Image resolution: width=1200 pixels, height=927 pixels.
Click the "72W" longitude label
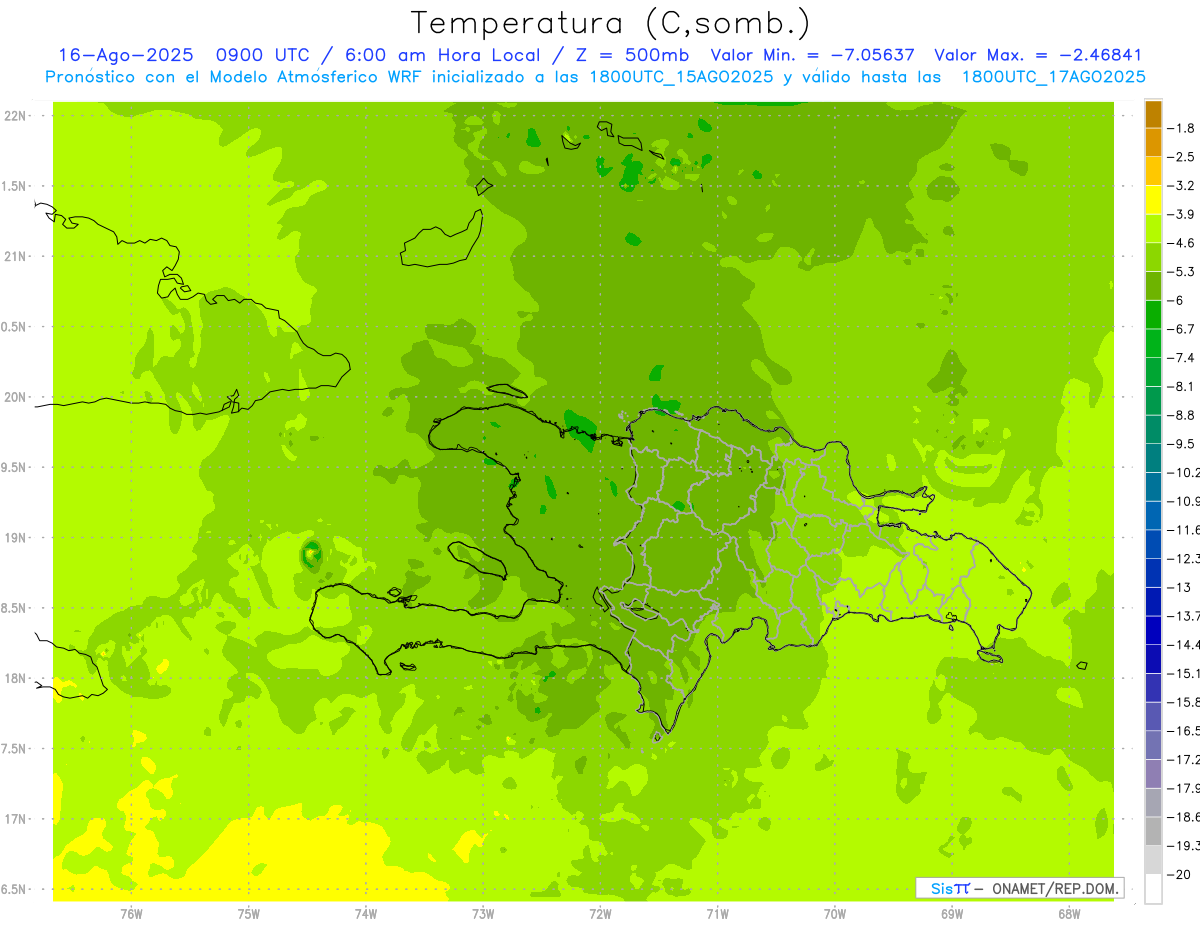point(600,914)
